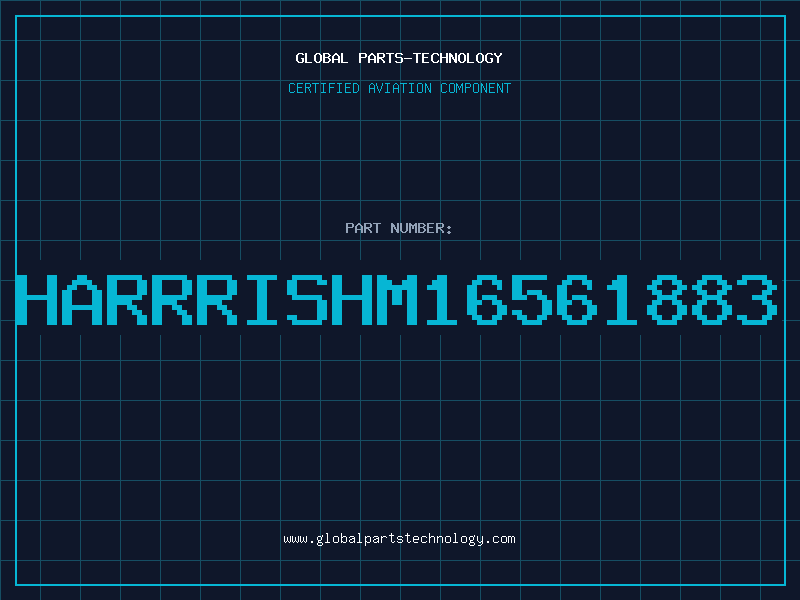Viewport: 800px width, 600px height.
Task: Select the final digit 3 of the part number
Action: pos(756,299)
